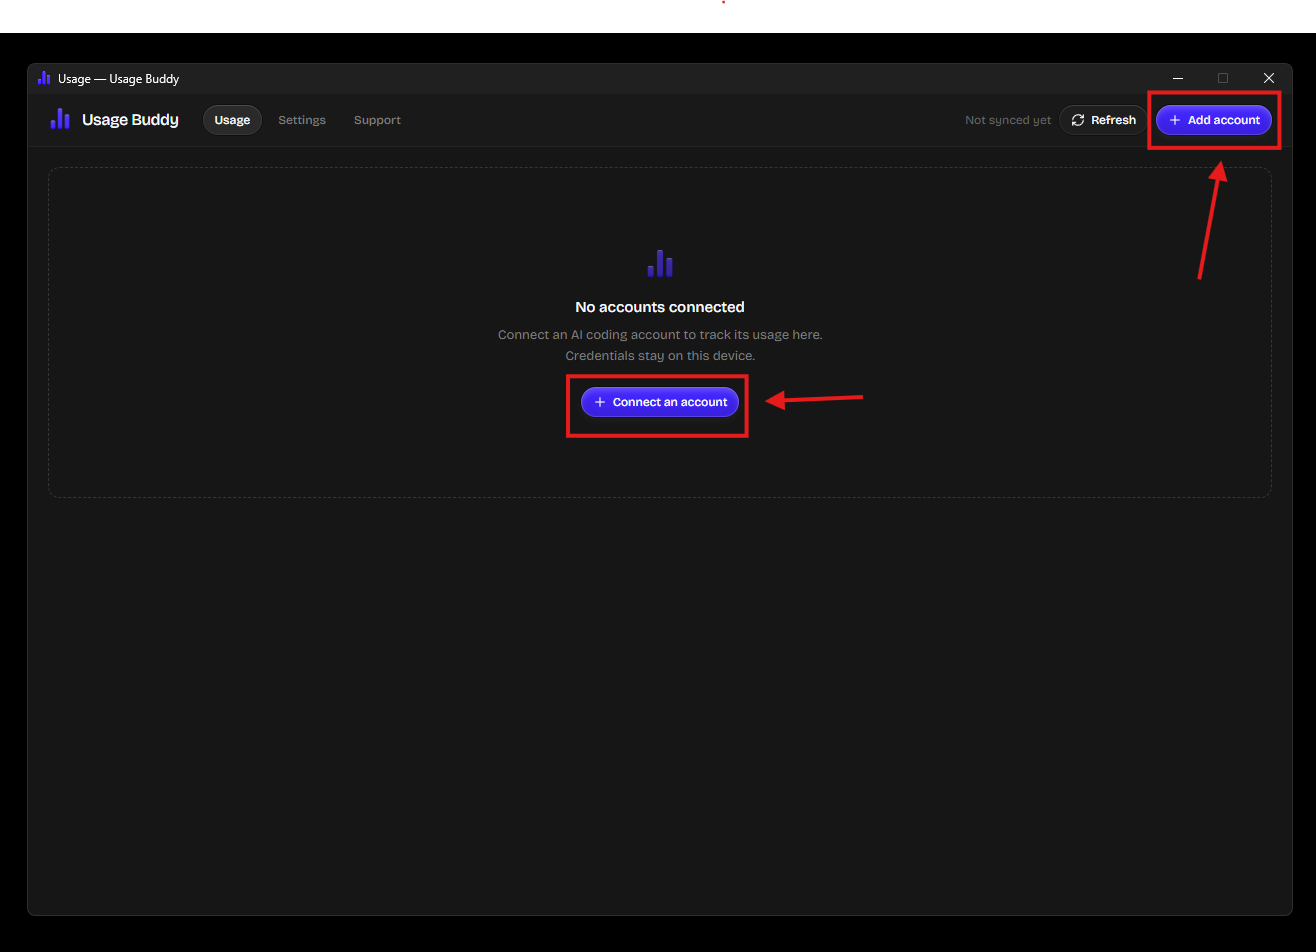Switch to the Usage tab
The image size is (1316, 952).
point(232,120)
